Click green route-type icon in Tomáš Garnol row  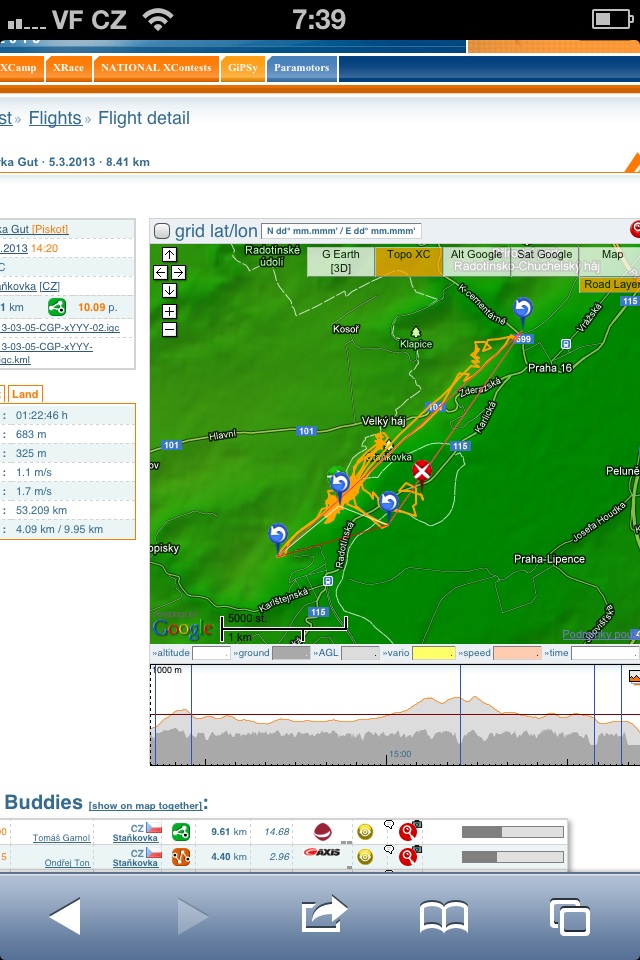181,832
